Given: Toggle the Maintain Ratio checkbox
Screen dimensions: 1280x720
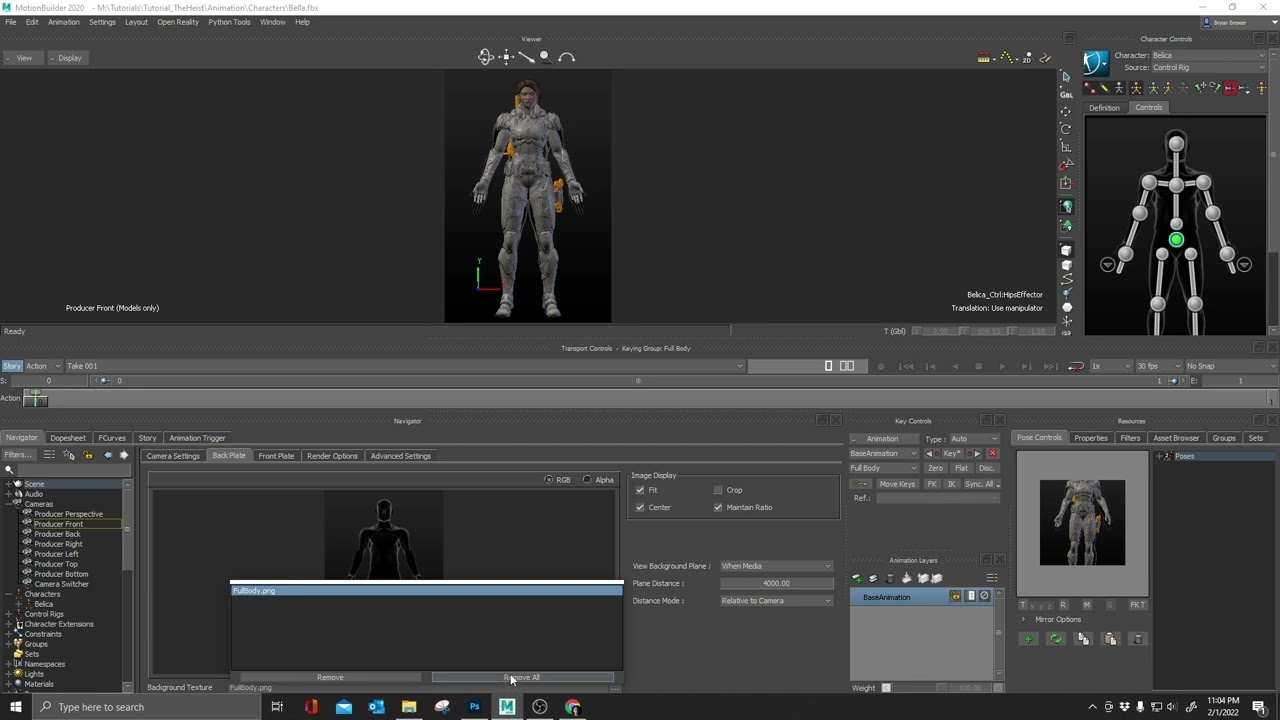Looking at the screenshot, I should (718, 507).
